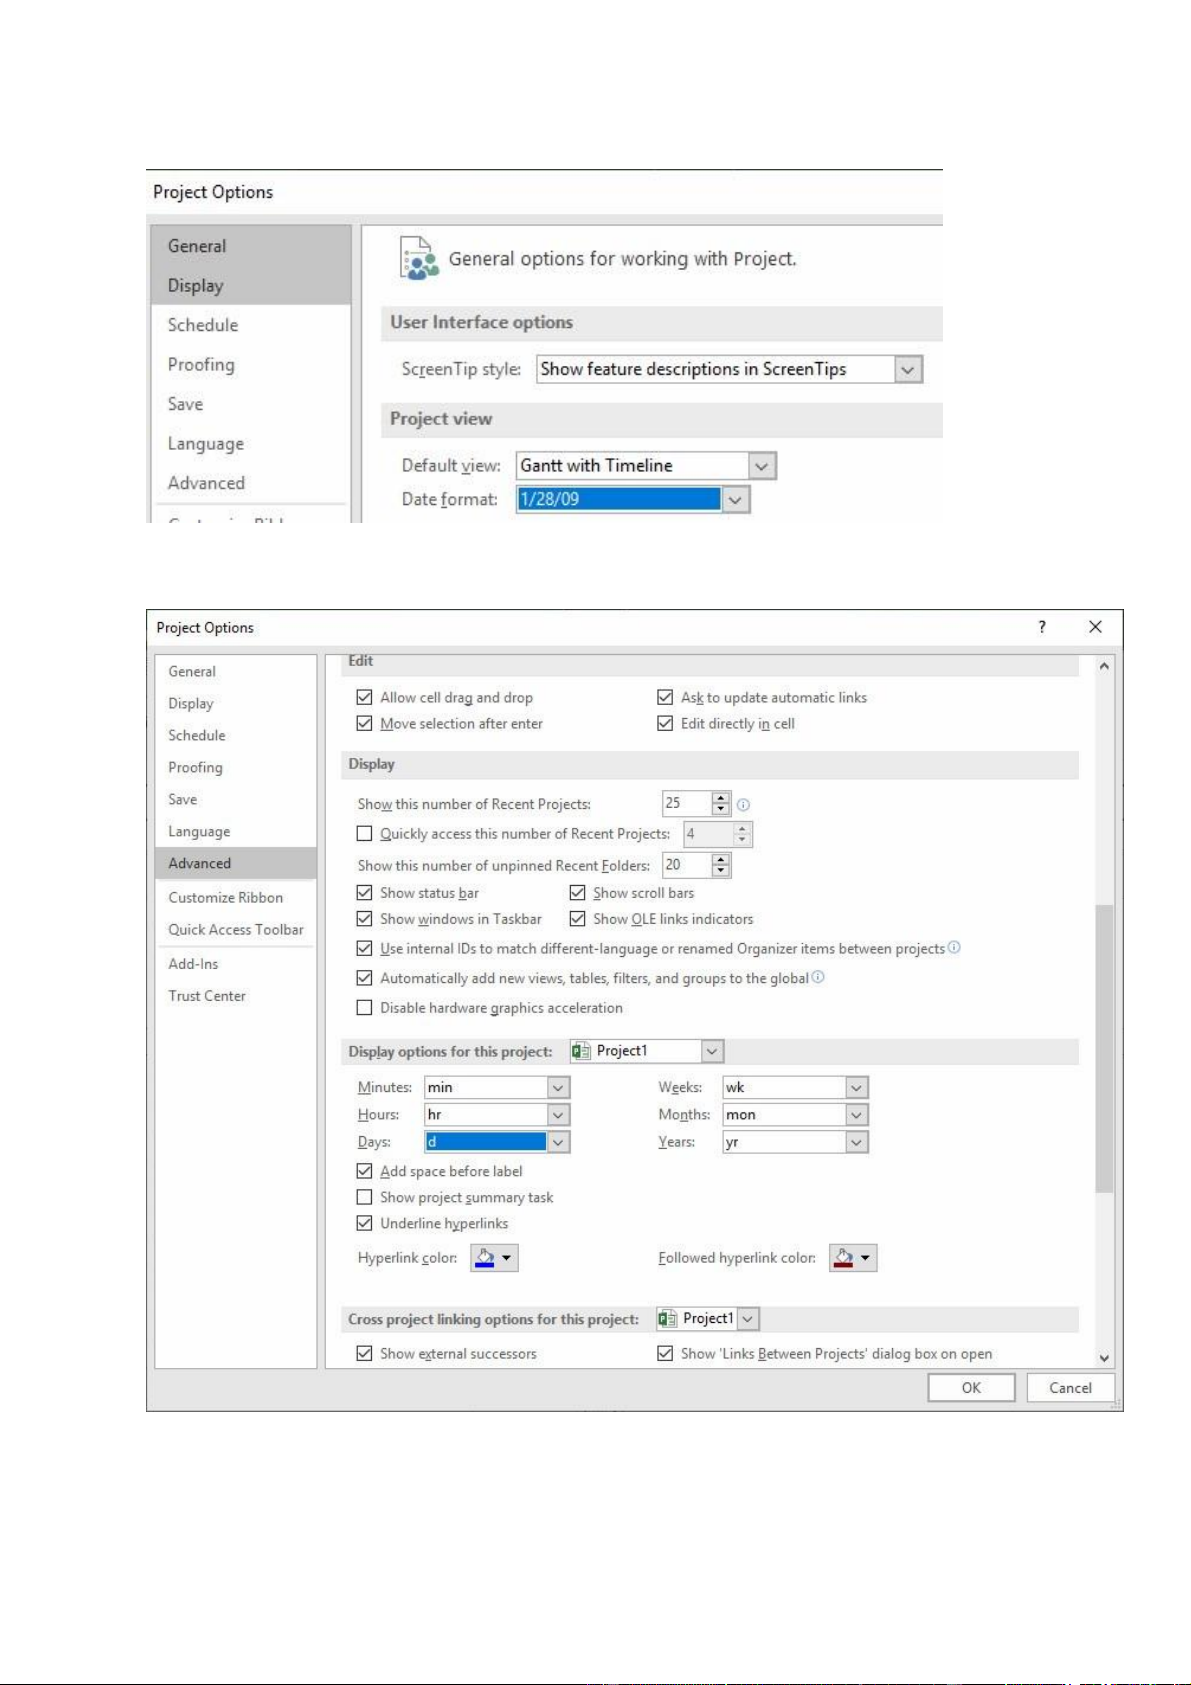Image resolution: width=1191 pixels, height=1685 pixels.
Task: Open Save category in the Advanced-options dialog
Action: pos(236,799)
